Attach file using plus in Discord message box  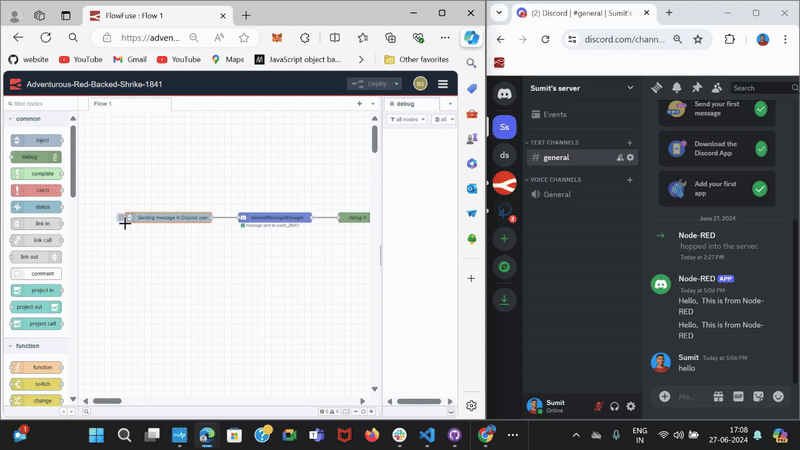pyautogui.click(x=664, y=396)
